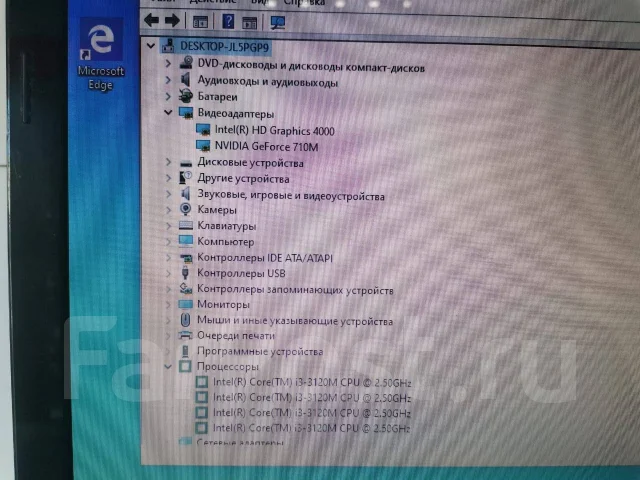Viewport: 640px width, 480px height.
Task: Select the Клавиатуры category
Action: [x=227, y=226]
